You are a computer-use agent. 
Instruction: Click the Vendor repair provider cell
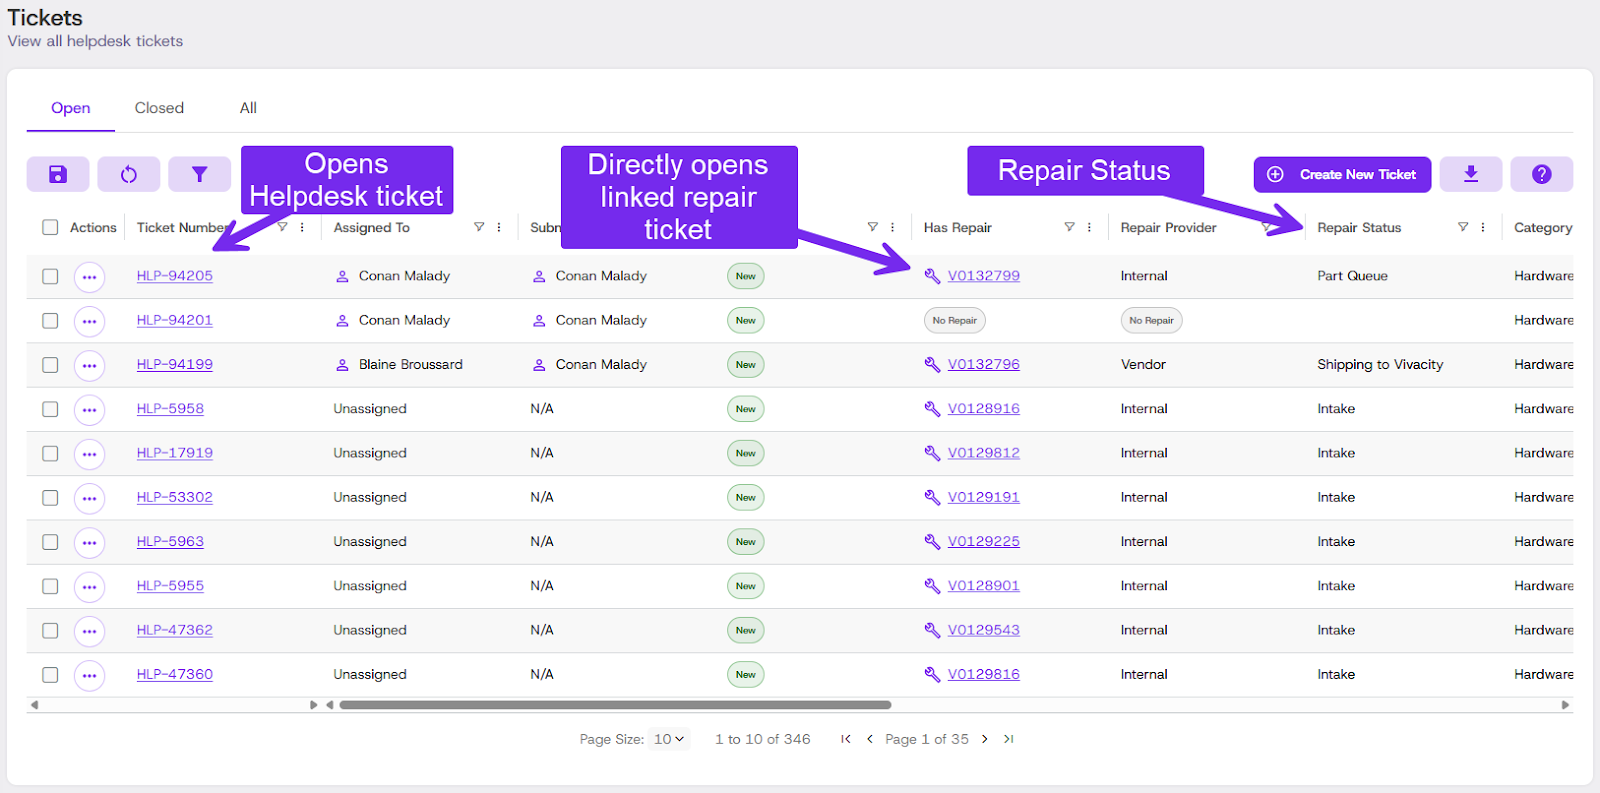1143,364
